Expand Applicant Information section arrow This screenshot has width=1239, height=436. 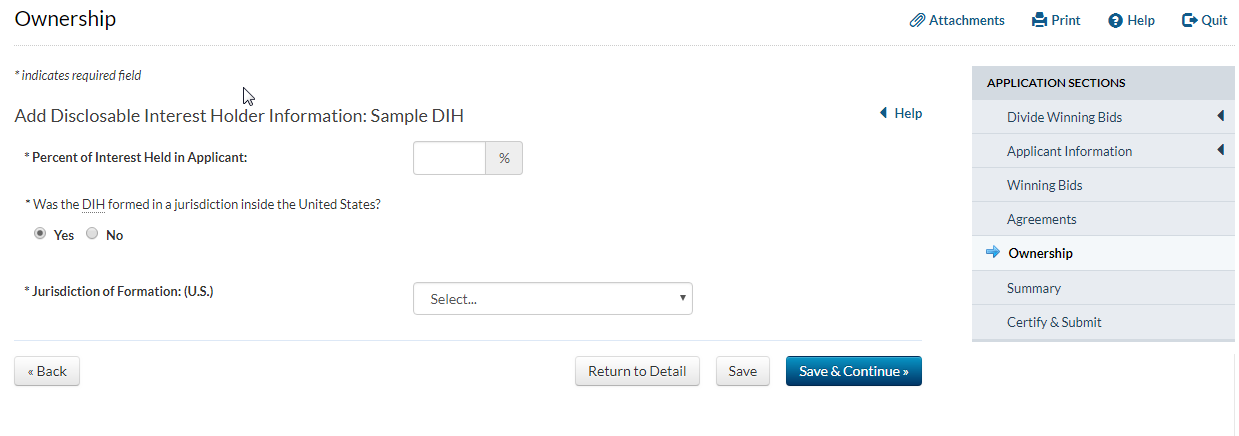[1221, 151]
